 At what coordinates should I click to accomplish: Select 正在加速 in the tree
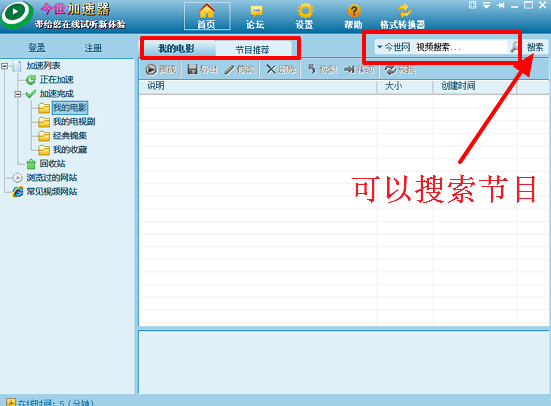[56, 79]
